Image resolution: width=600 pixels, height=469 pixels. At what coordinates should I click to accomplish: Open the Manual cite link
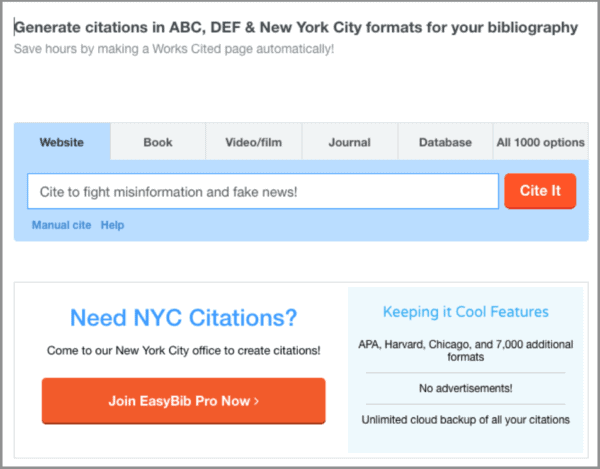click(x=61, y=225)
